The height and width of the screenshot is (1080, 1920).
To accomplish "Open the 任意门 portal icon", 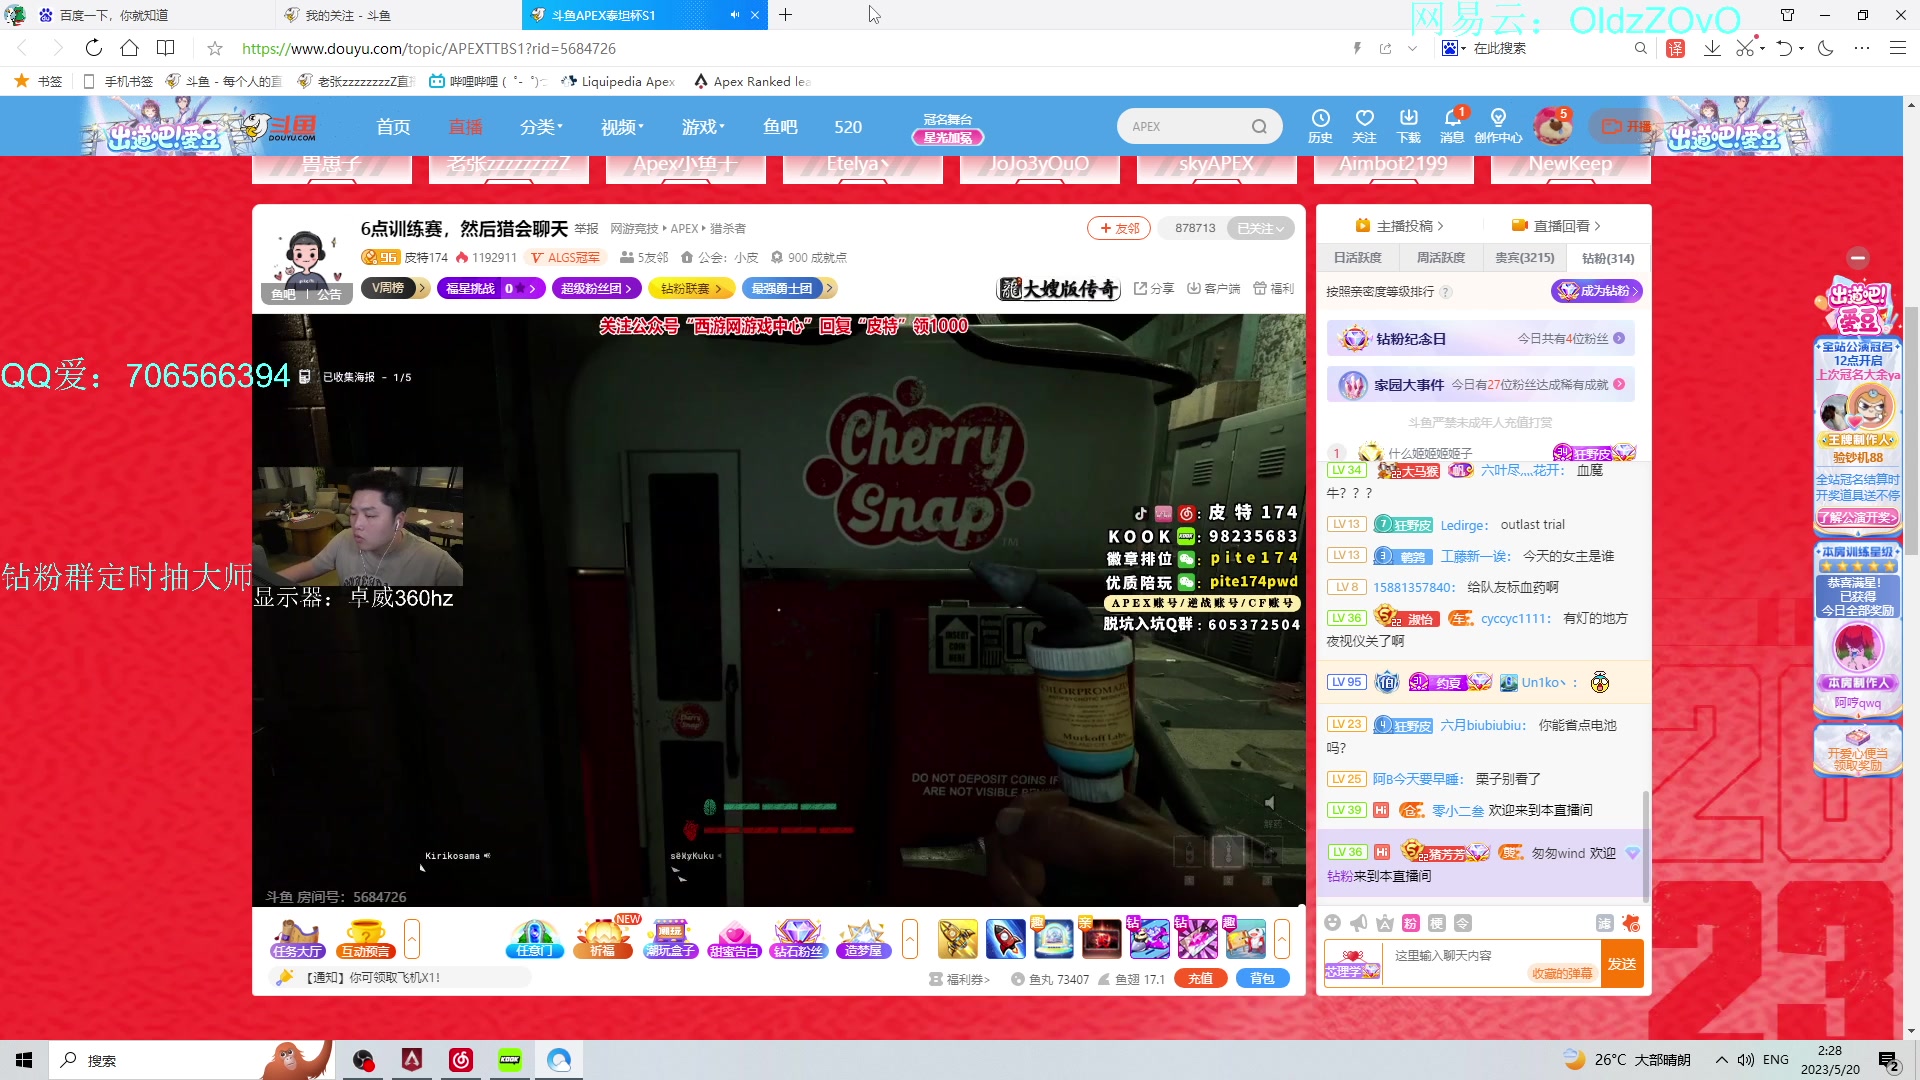I will pos(535,939).
